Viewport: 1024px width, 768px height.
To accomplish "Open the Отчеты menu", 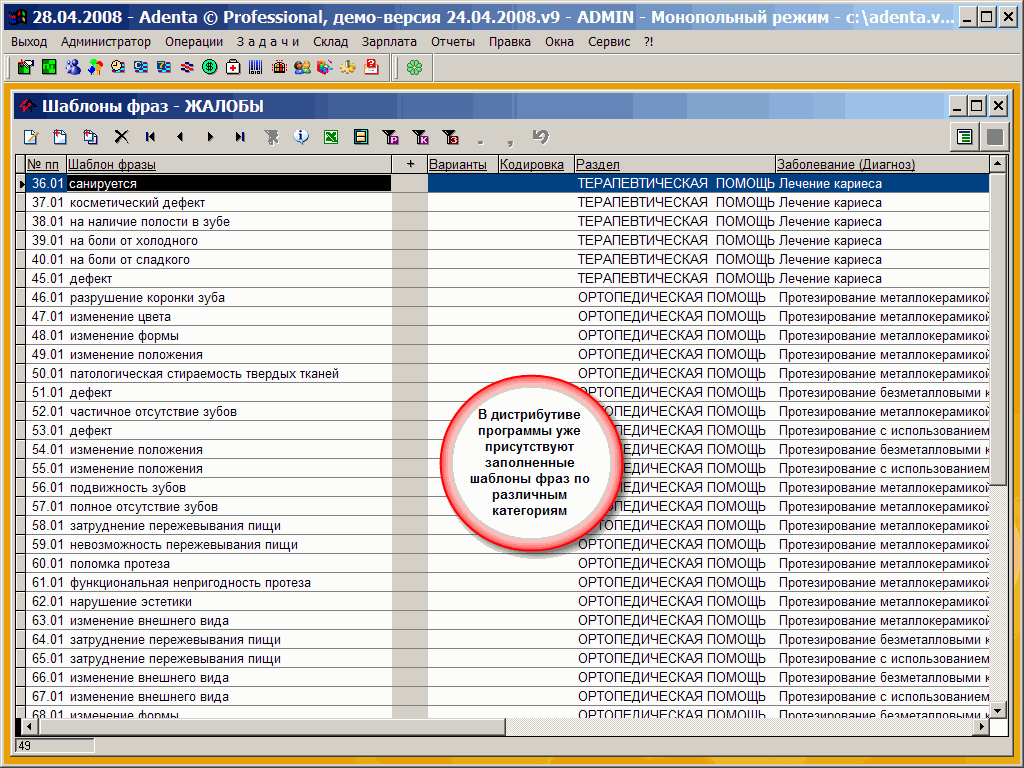I will 453,41.
